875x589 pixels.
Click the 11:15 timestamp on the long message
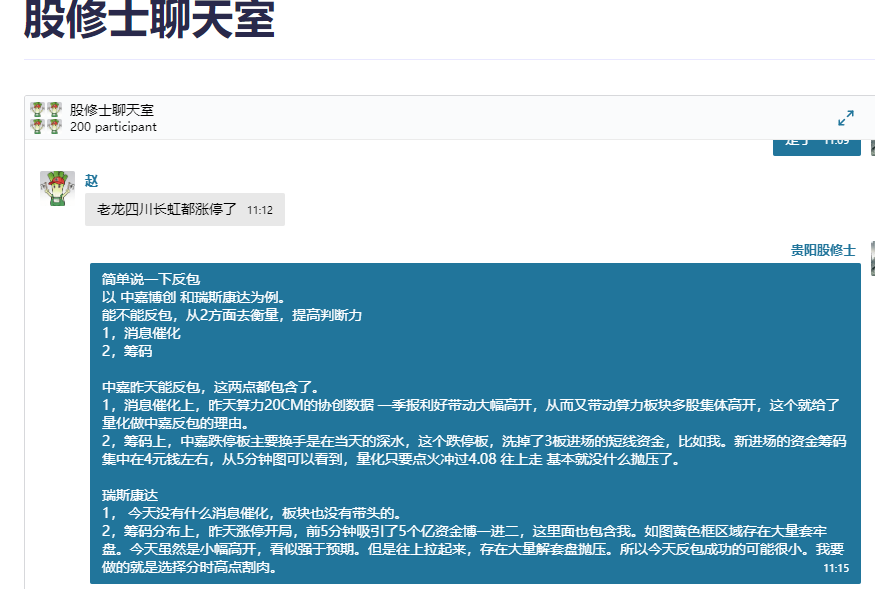tap(836, 568)
